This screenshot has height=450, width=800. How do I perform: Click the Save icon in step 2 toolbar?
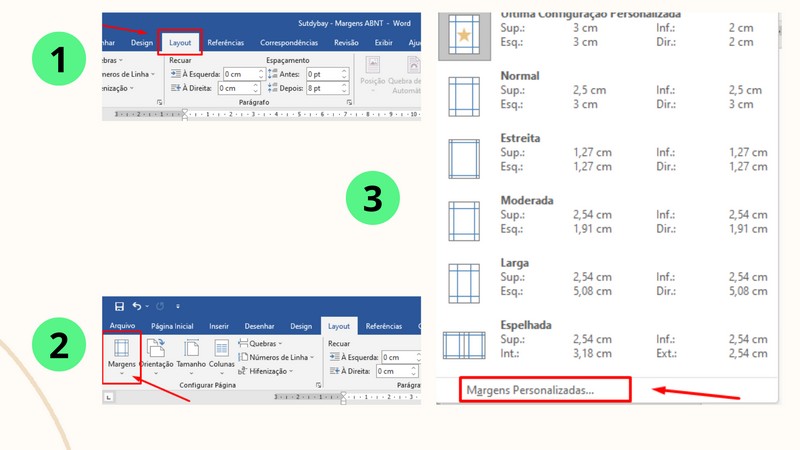pos(119,306)
